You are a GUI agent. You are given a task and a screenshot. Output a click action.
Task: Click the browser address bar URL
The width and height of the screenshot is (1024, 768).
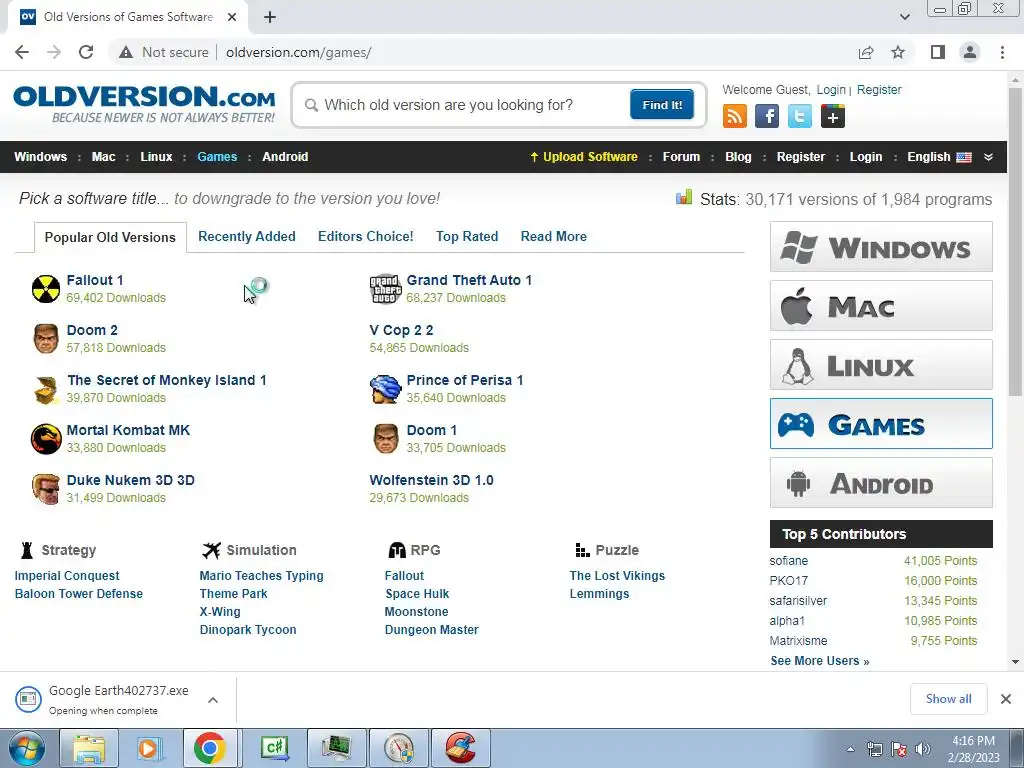click(298, 52)
